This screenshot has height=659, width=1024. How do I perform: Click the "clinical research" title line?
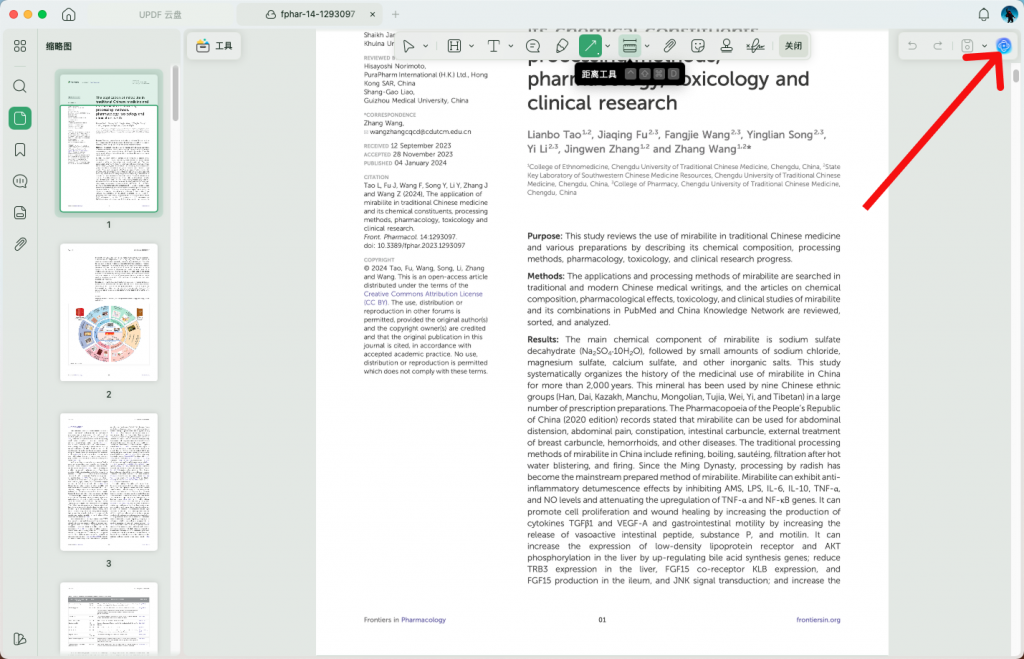(602, 103)
